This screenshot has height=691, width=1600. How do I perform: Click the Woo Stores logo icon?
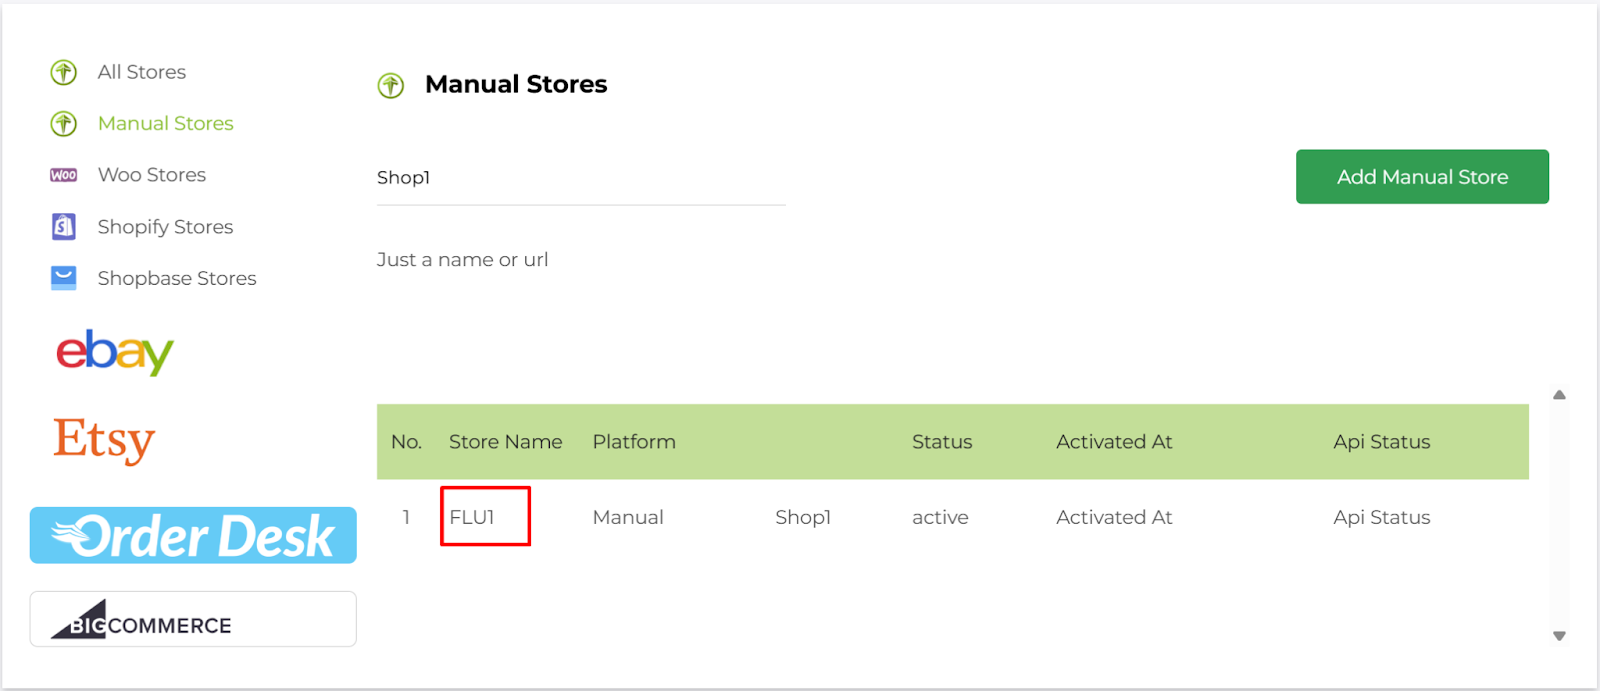(x=64, y=175)
